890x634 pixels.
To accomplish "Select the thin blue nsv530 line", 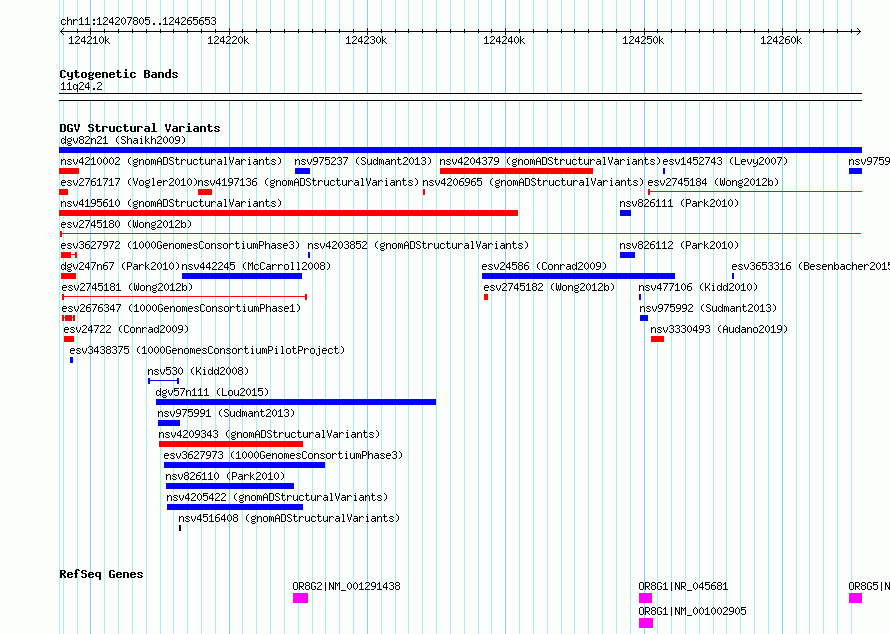I will point(163,381).
